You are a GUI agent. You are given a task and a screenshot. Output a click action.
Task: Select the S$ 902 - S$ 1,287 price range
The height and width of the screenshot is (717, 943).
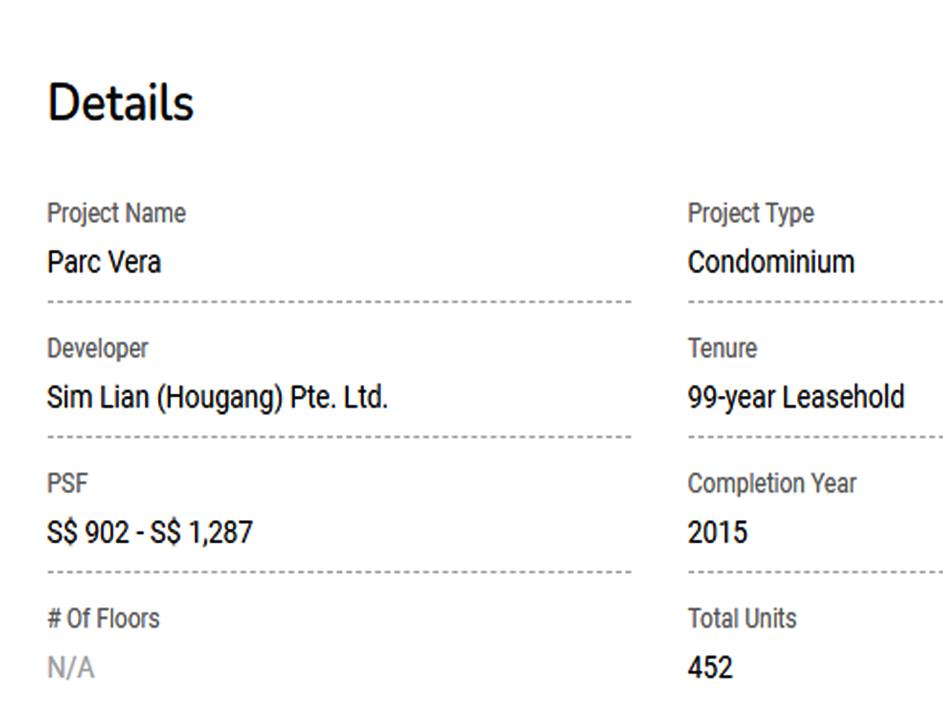150,532
